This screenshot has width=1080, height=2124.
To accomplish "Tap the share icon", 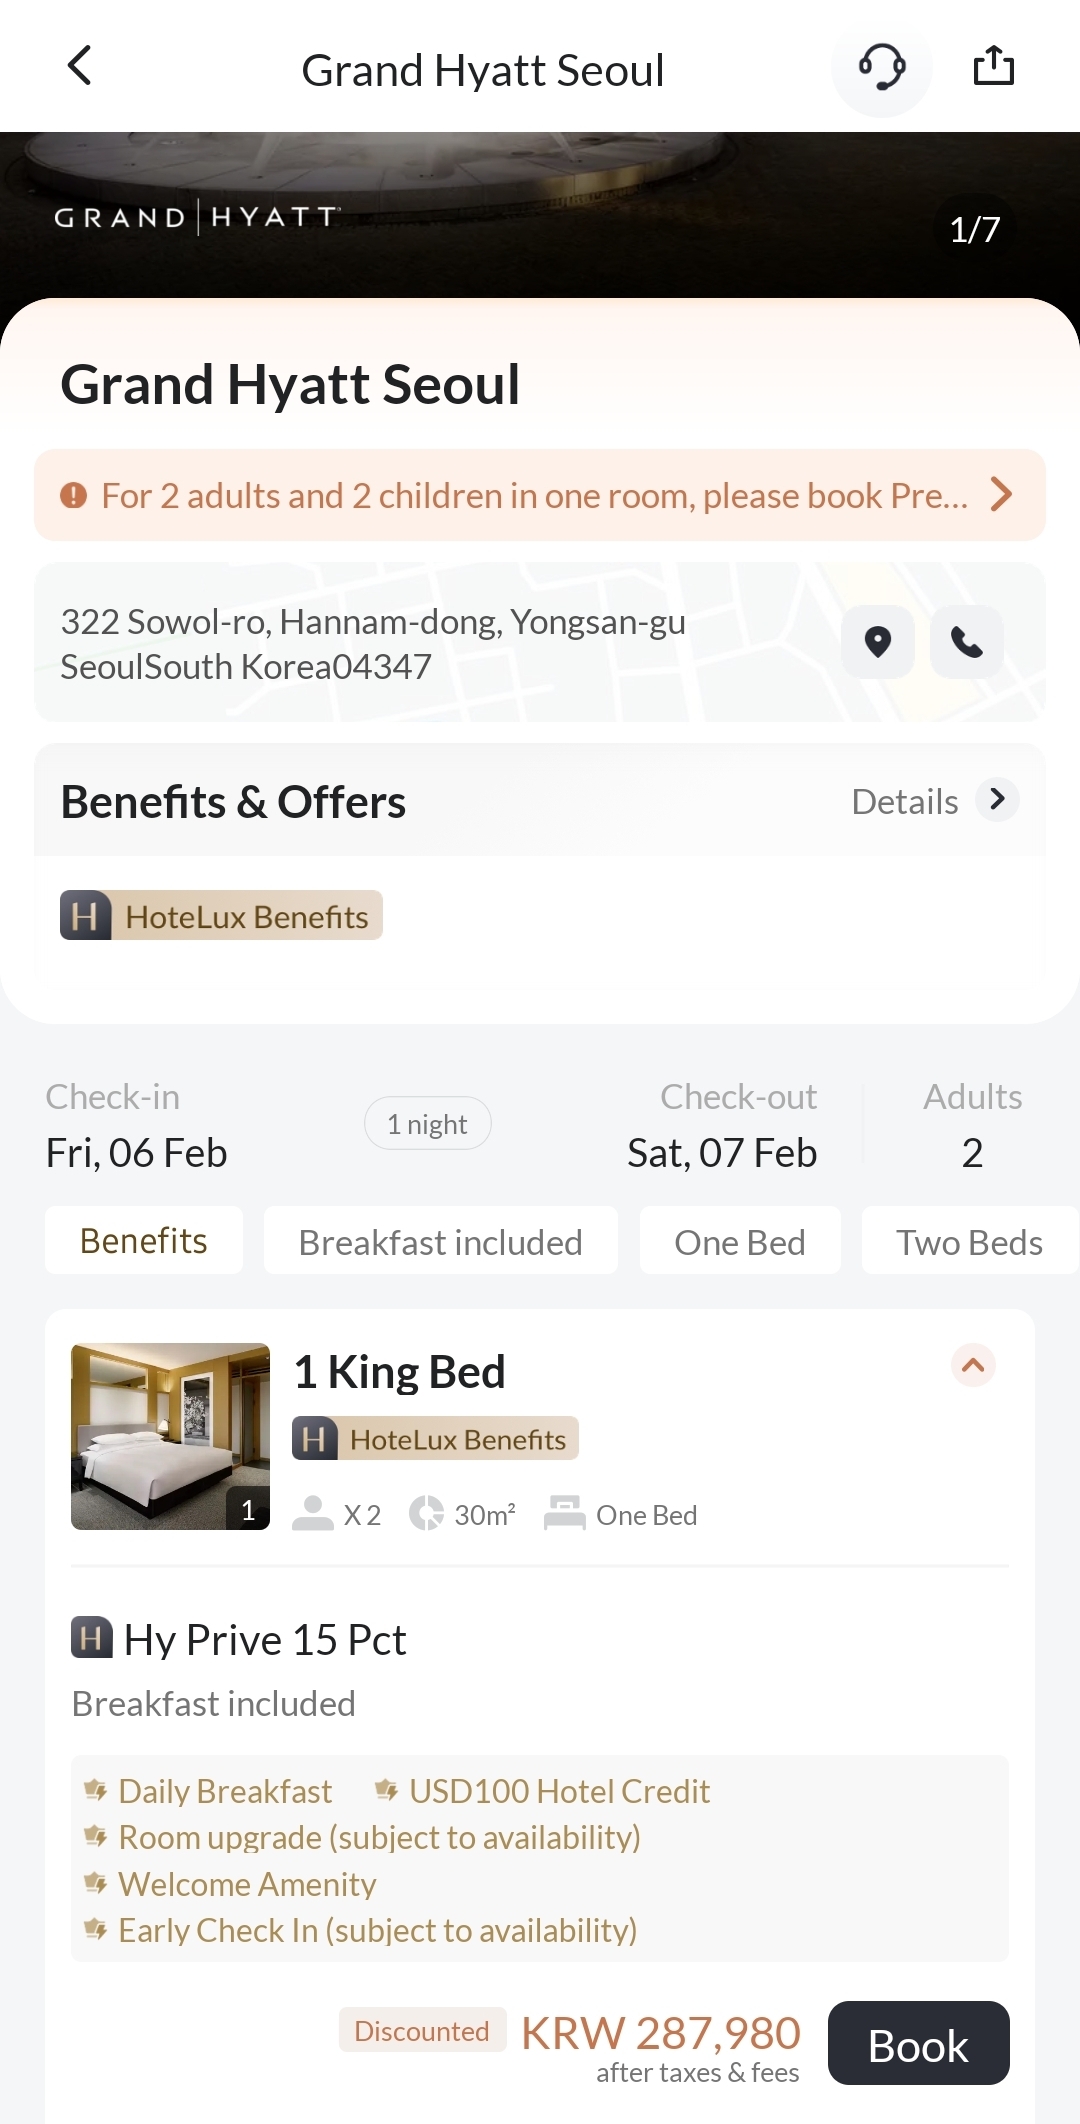I will [x=993, y=67].
